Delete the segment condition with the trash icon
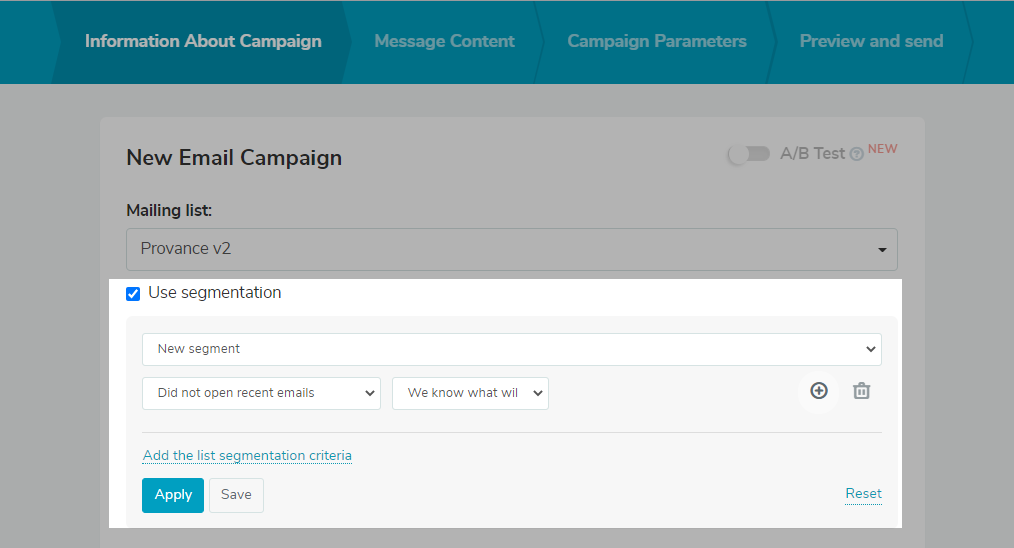 (861, 391)
